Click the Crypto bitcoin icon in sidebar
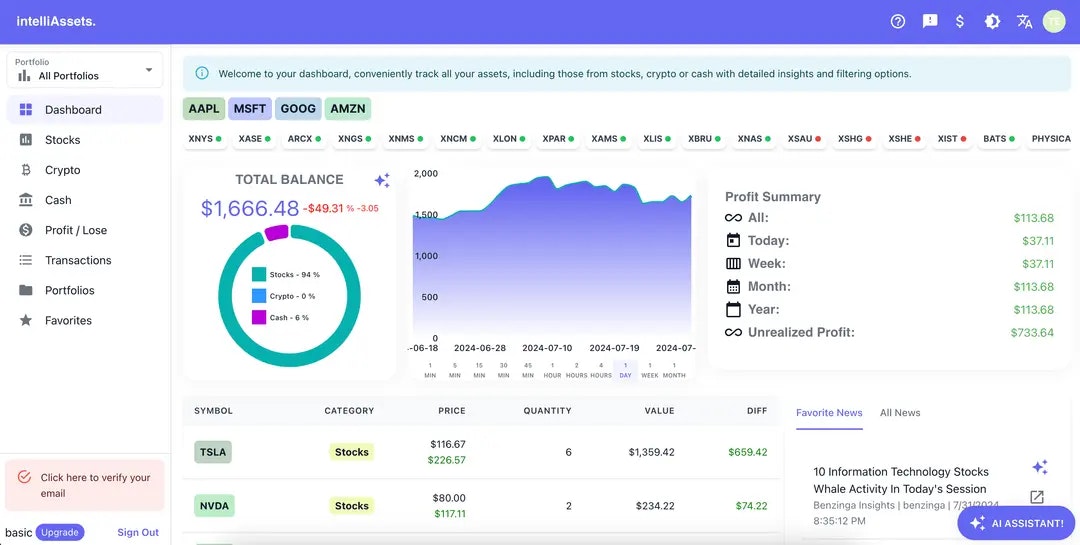 pos(26,170)
